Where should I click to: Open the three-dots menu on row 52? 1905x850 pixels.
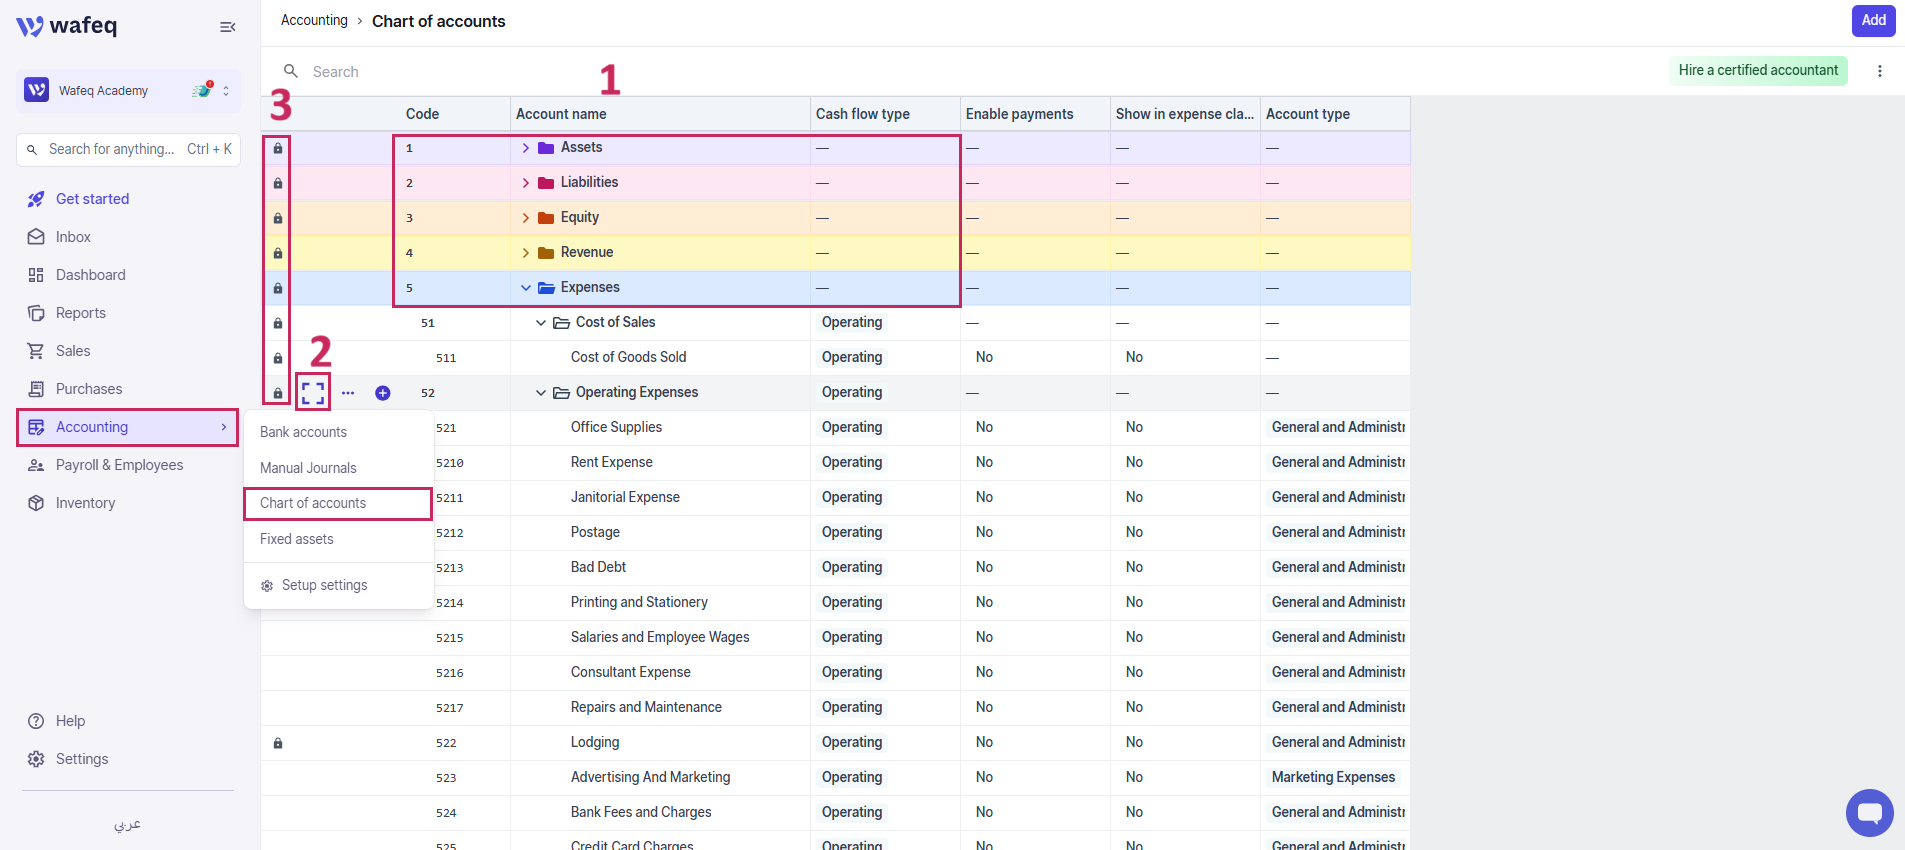point(348,393)
